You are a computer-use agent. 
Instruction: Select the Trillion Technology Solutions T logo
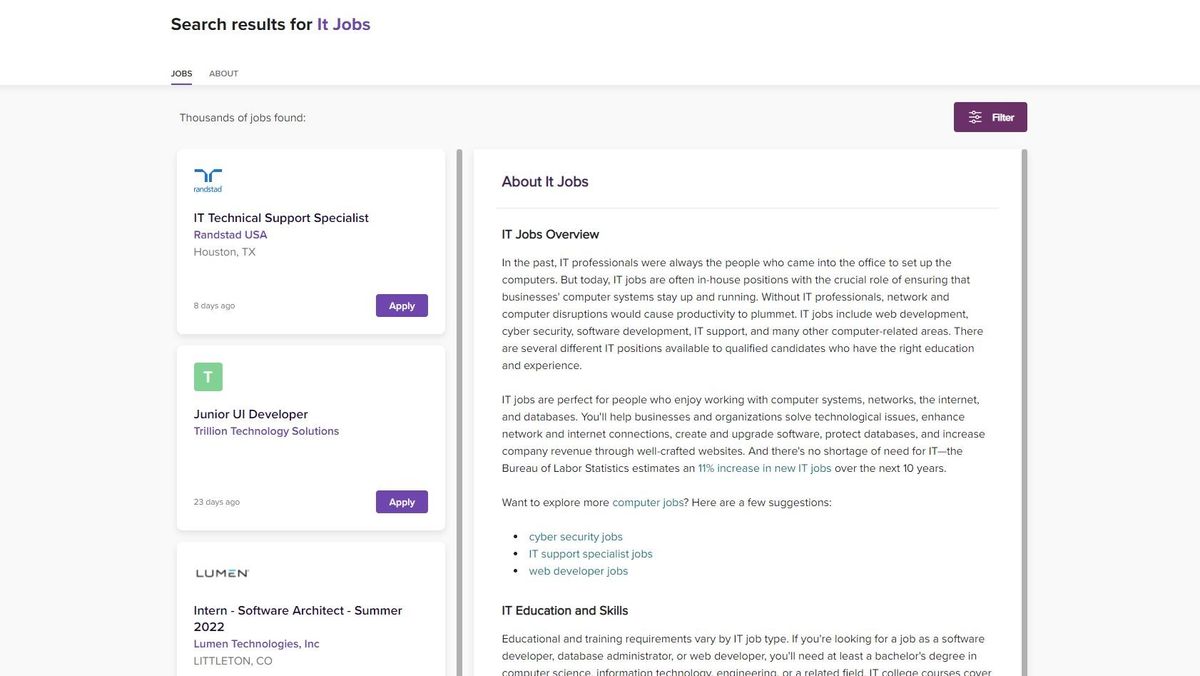[x=207, y=377]
